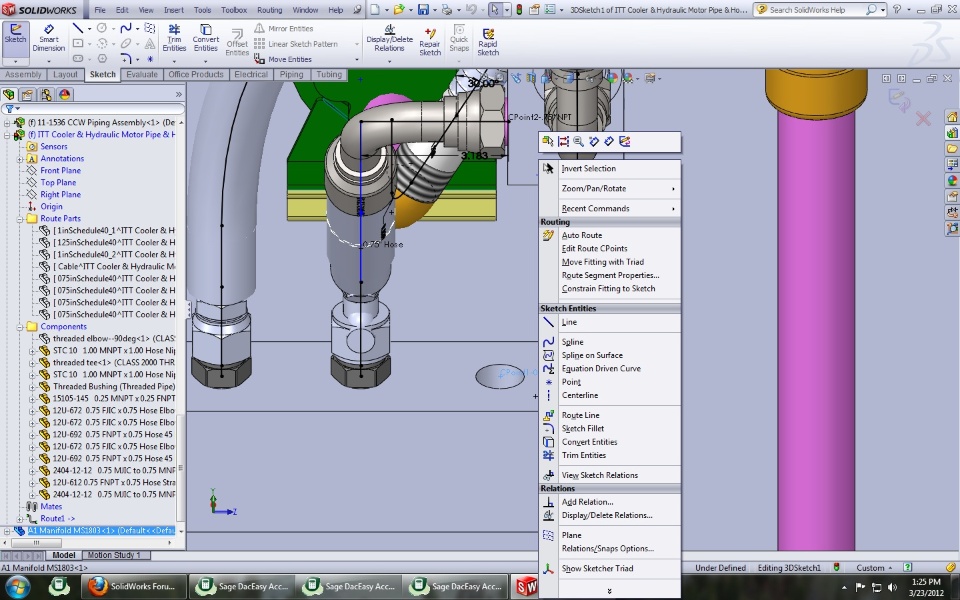Expand the Route1 tree node
This screenshot has width=960, height=600.
pyautogui.click(x=20, y=519)
